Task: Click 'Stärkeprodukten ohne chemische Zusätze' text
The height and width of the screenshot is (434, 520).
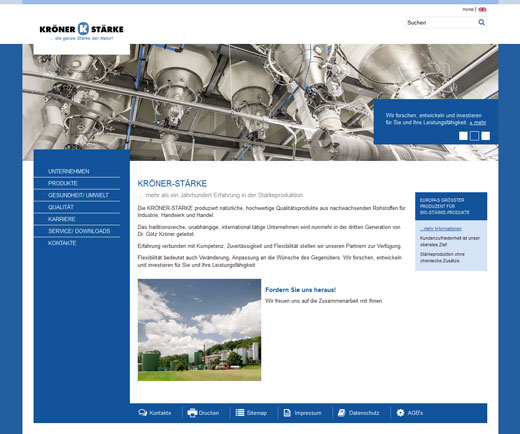Action: tap(442, 257)
